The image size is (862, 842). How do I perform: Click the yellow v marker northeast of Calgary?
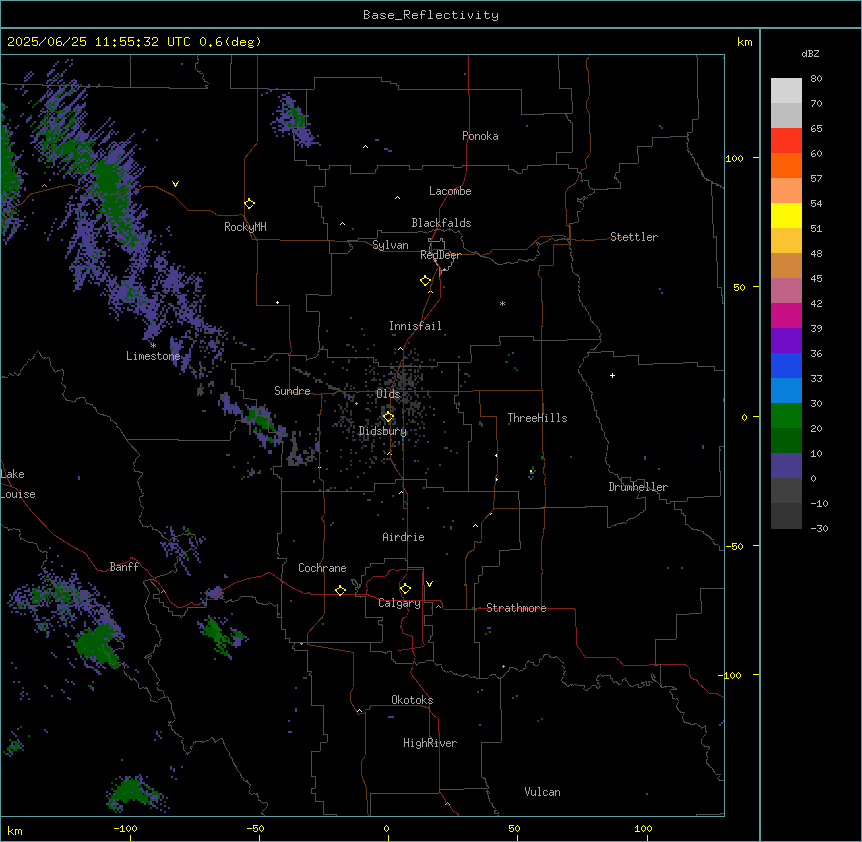(x=429, y=584)
